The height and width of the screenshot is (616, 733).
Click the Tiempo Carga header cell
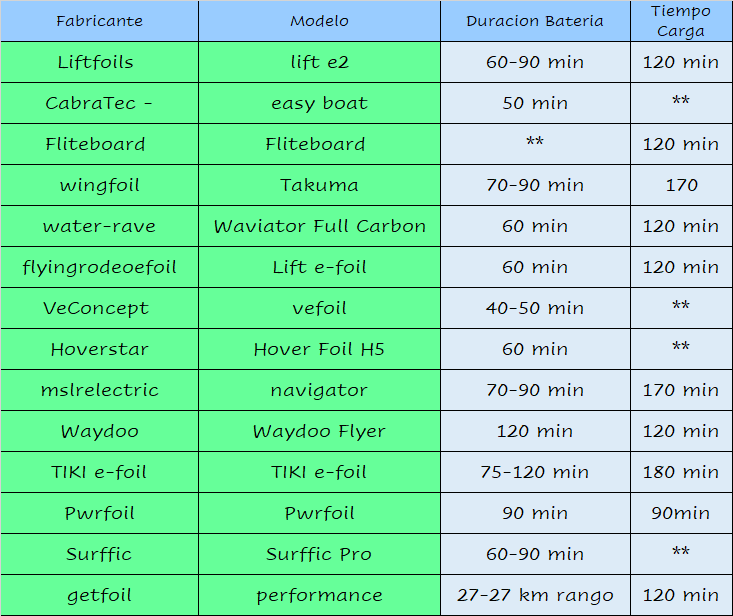(681, 21)
